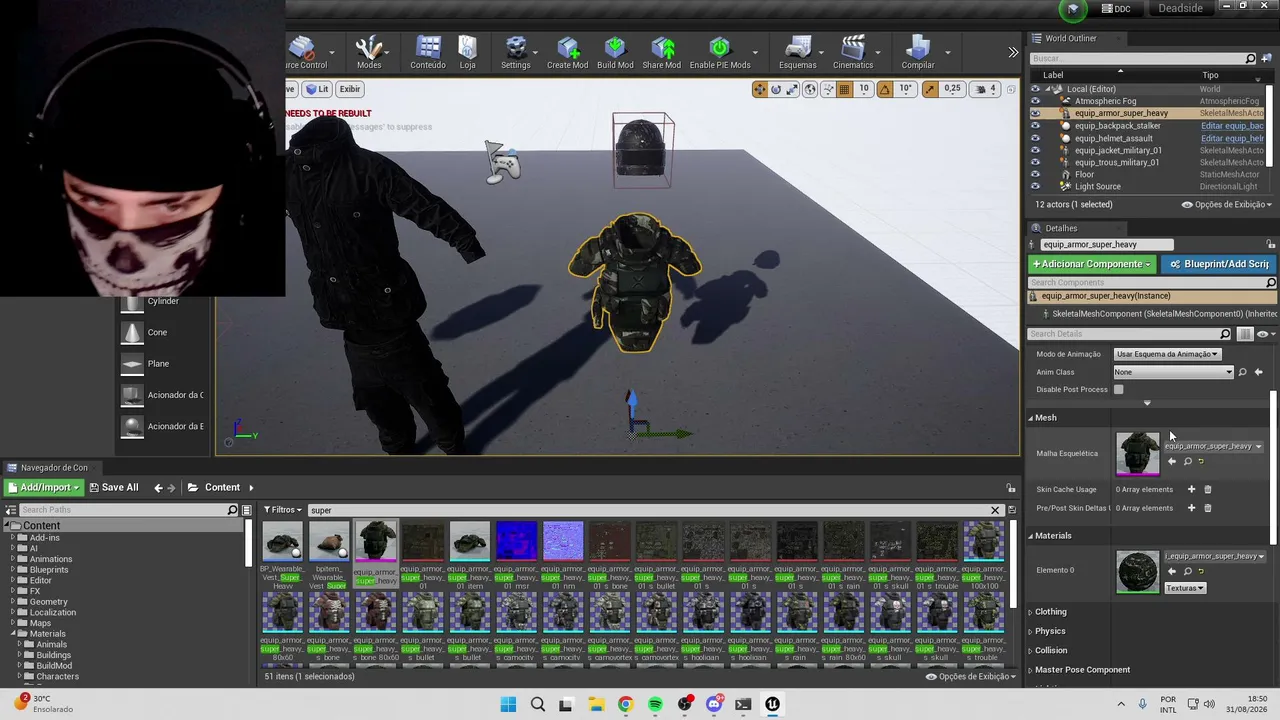Expand the Collision section
The image size is (1280, 720).
click(x=1031, y=650)
